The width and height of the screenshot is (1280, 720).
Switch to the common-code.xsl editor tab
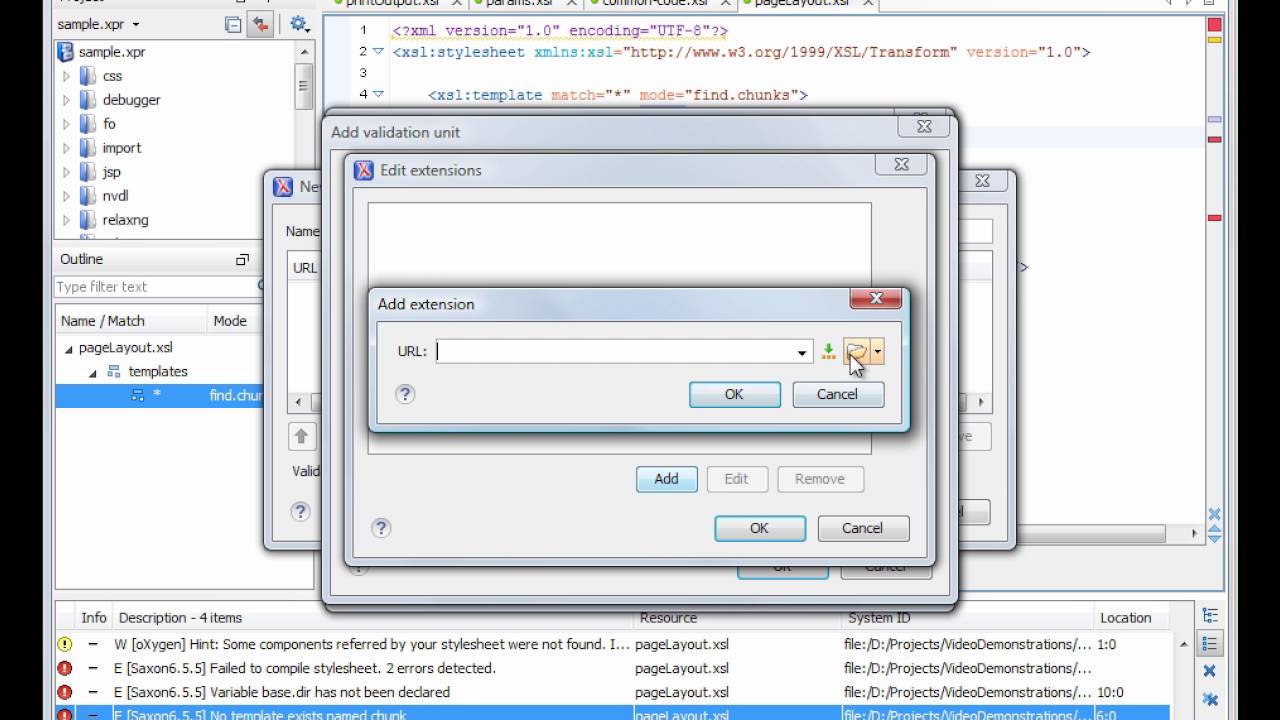654,3
